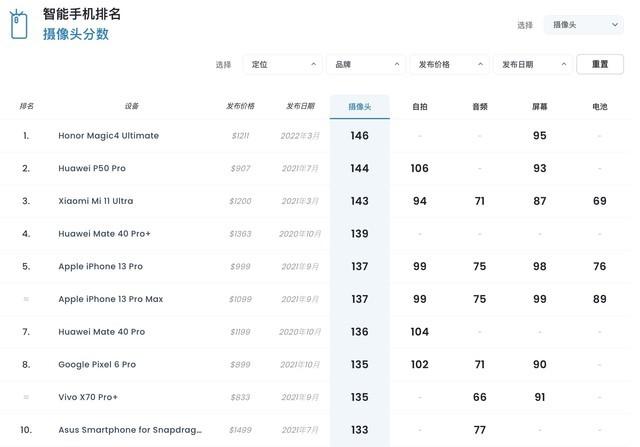640x447 pixels.
Task: Open Xiaomi Mi 11 Ultra device link
Action: (x=96, y=201)
